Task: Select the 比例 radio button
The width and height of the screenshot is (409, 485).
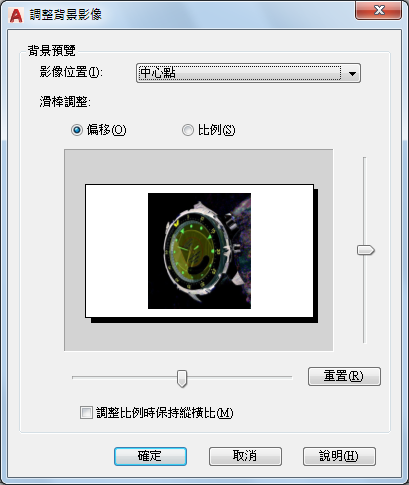Action: 188,130
